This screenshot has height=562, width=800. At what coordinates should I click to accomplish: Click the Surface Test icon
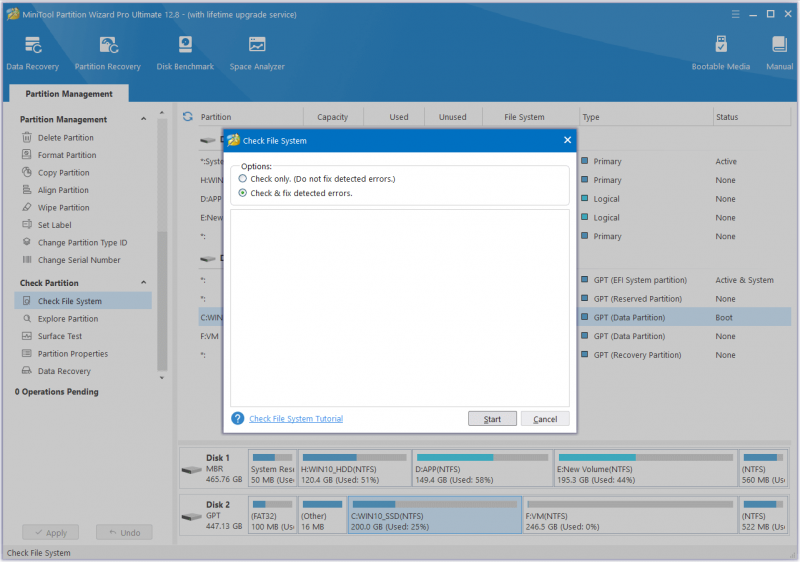pos(27,336)
